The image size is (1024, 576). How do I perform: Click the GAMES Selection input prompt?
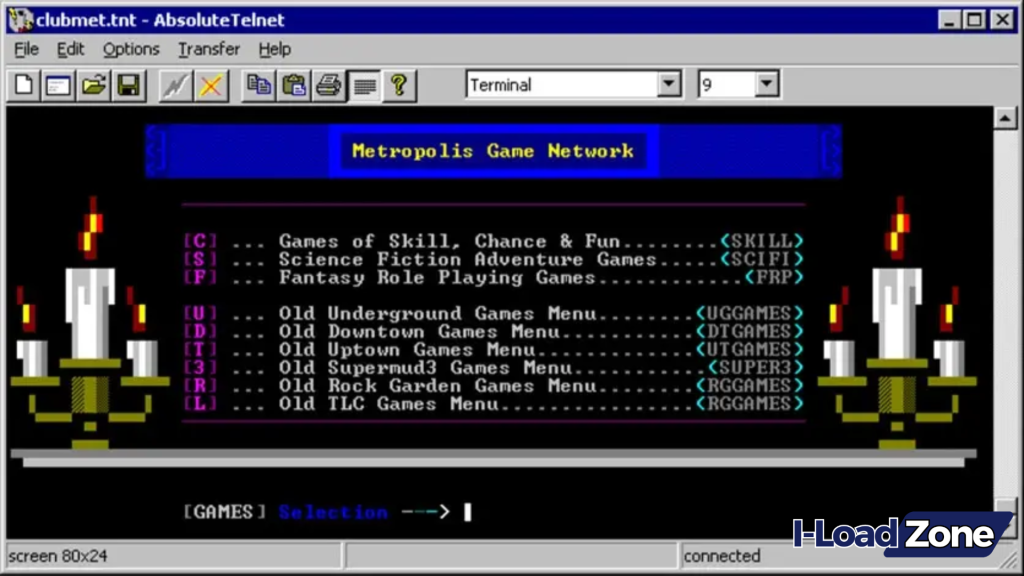coord(466,511)
